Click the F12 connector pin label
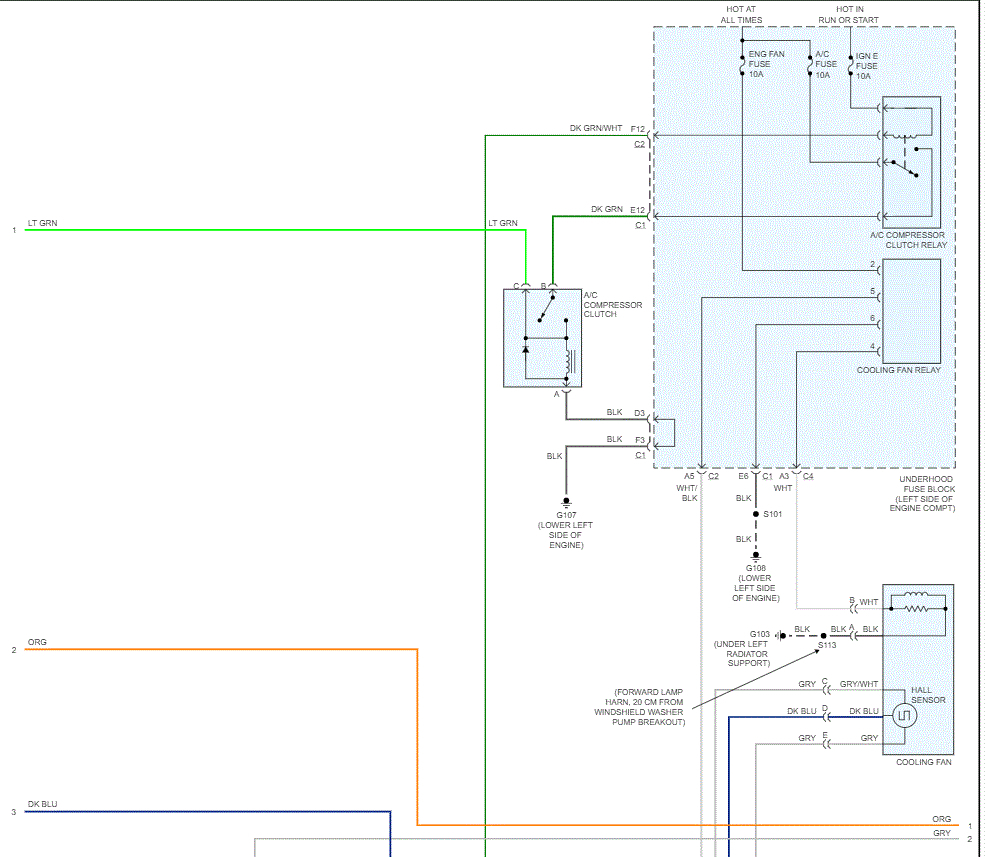This screenshot has width=985, height=857. (x=638, y=129)
